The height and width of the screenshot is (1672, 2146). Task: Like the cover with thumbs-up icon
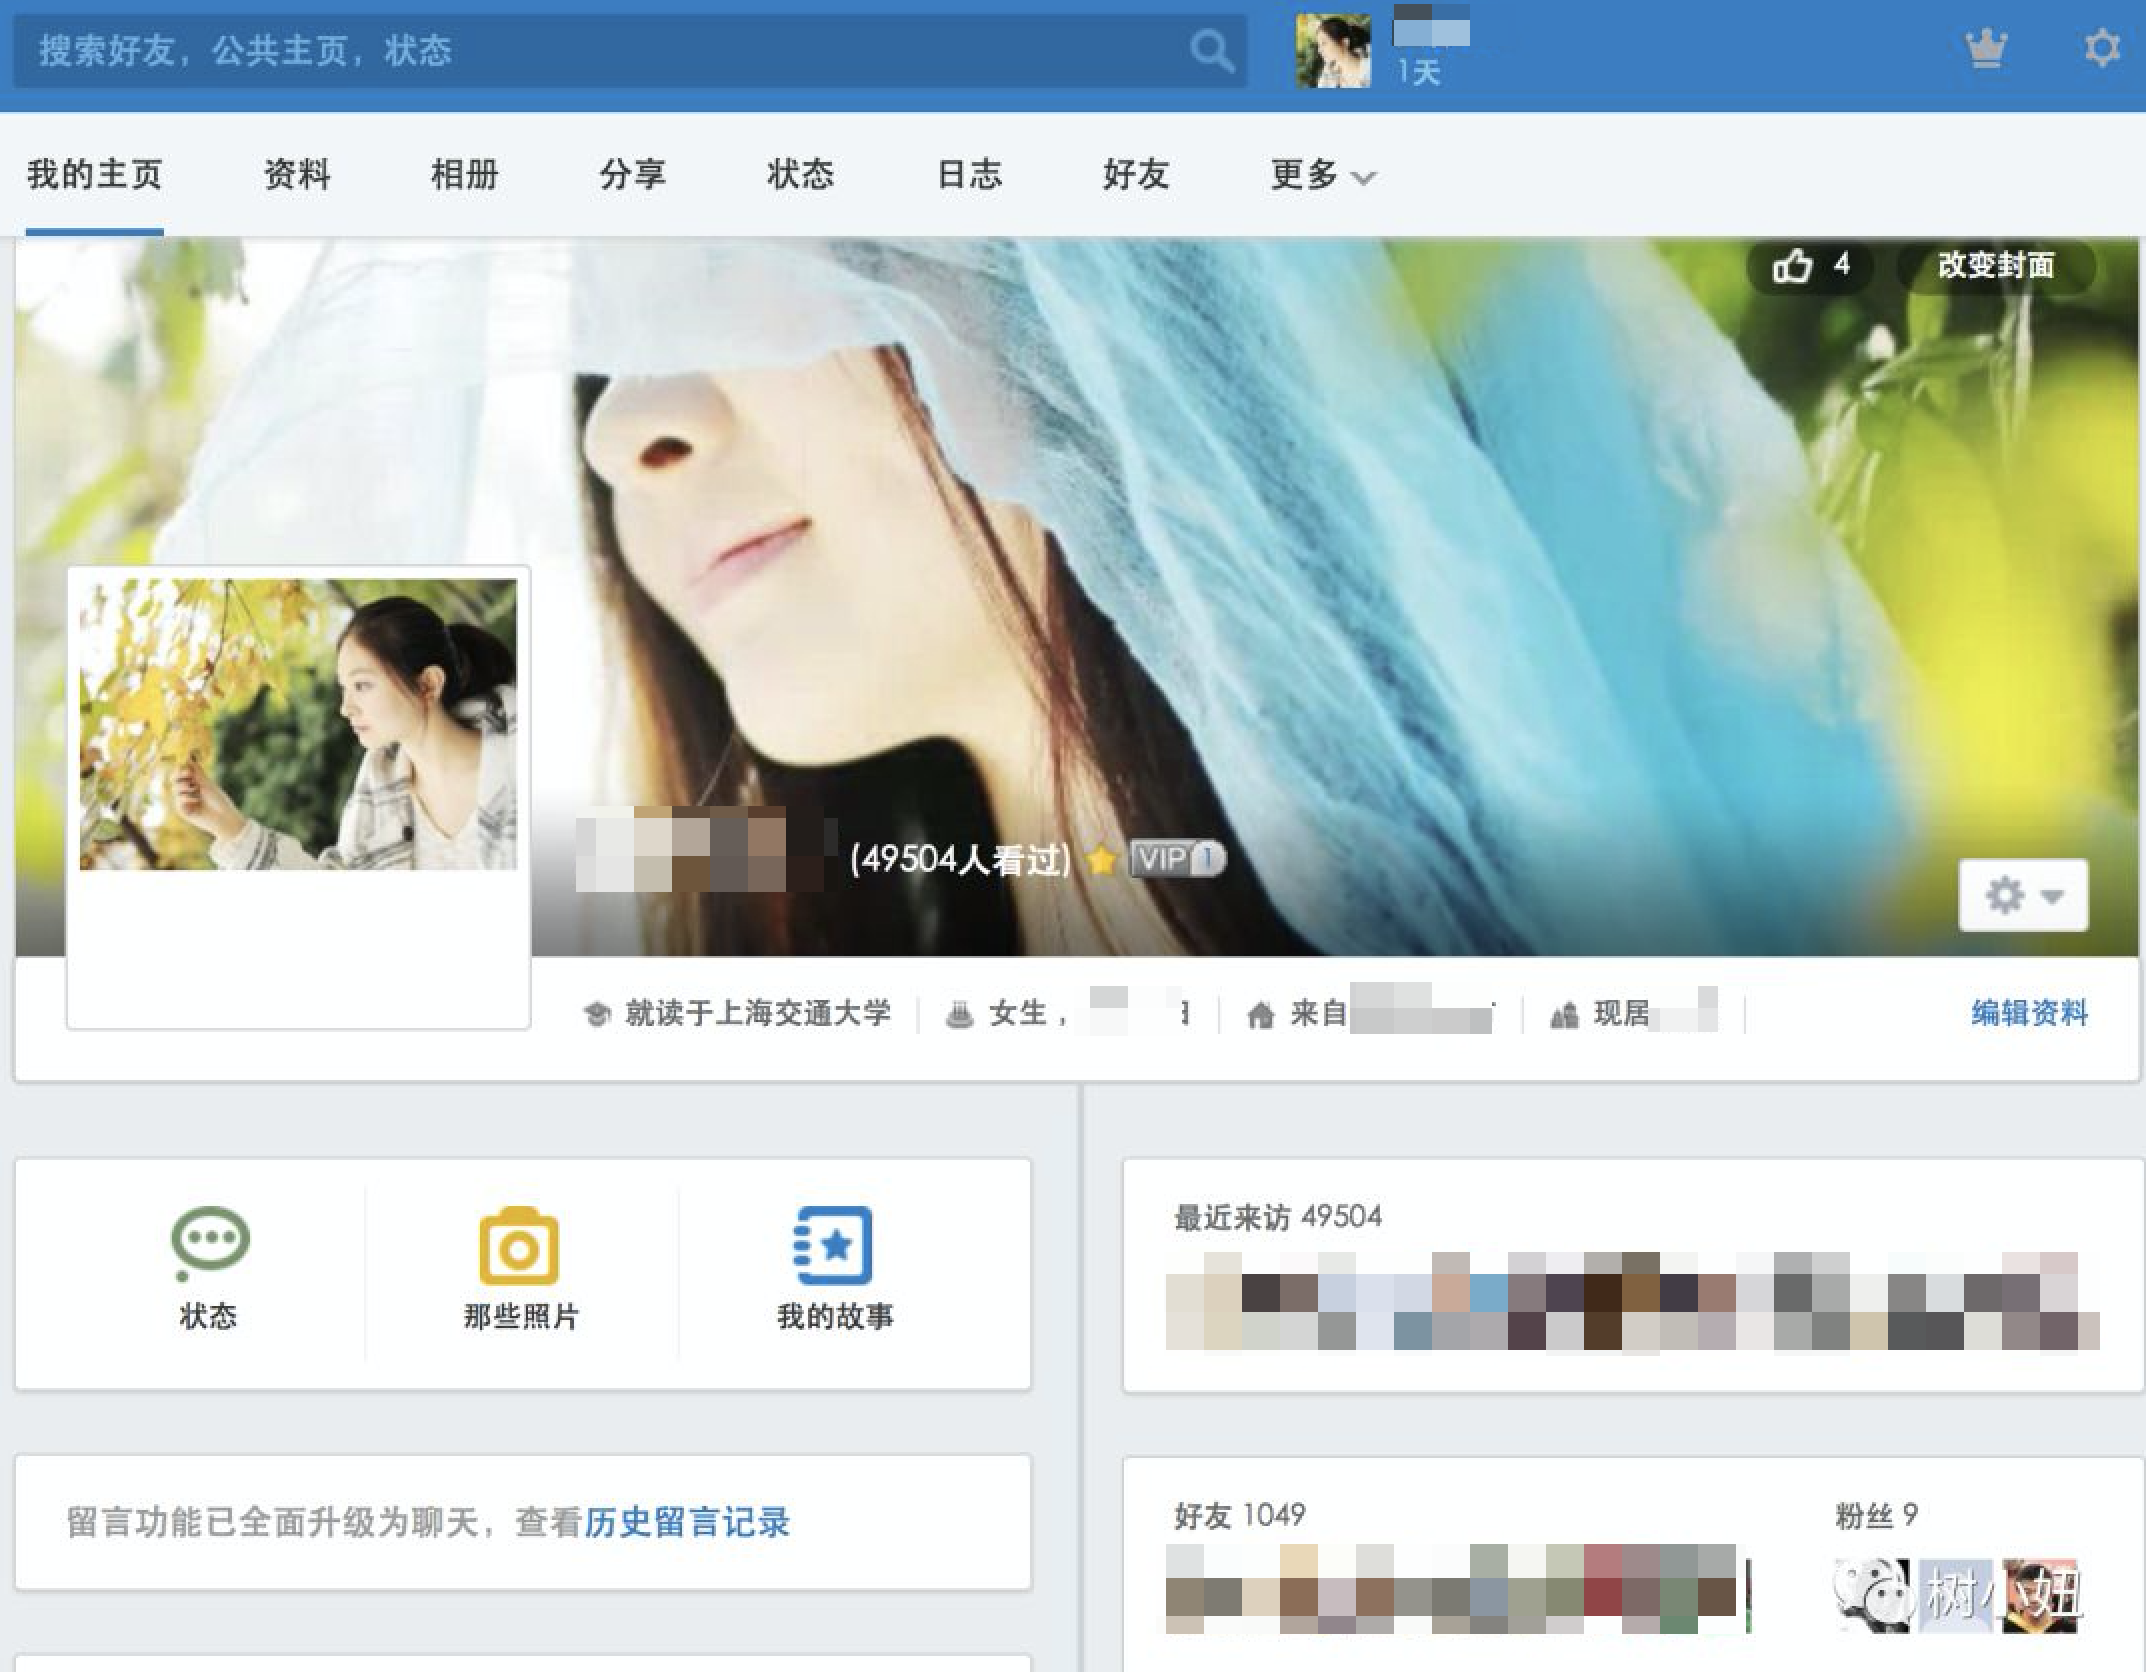pyautogui.click(x=1792, y=266)
